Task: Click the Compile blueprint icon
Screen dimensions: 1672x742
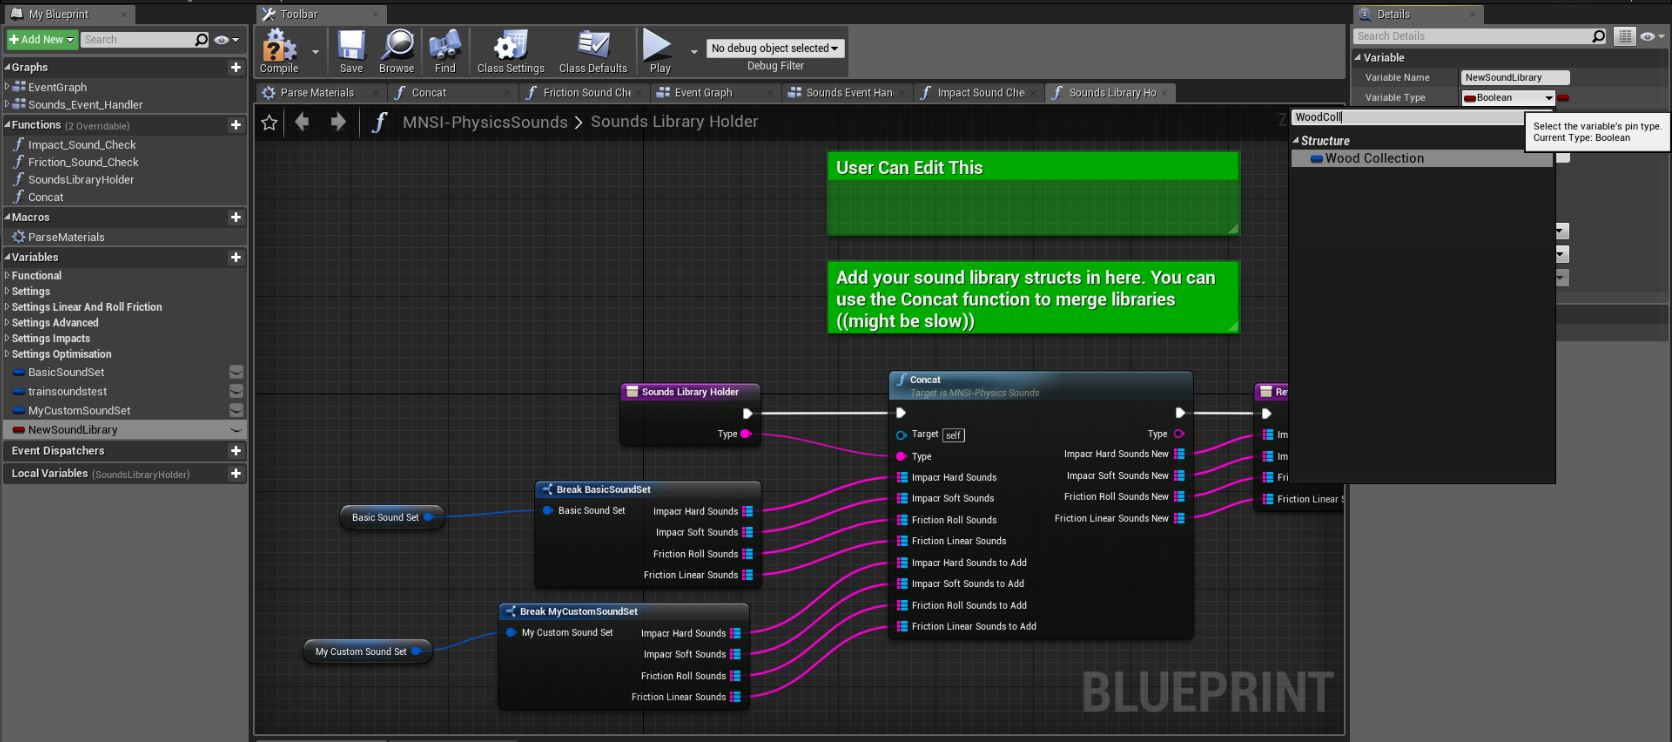Action: coord(279,46)
